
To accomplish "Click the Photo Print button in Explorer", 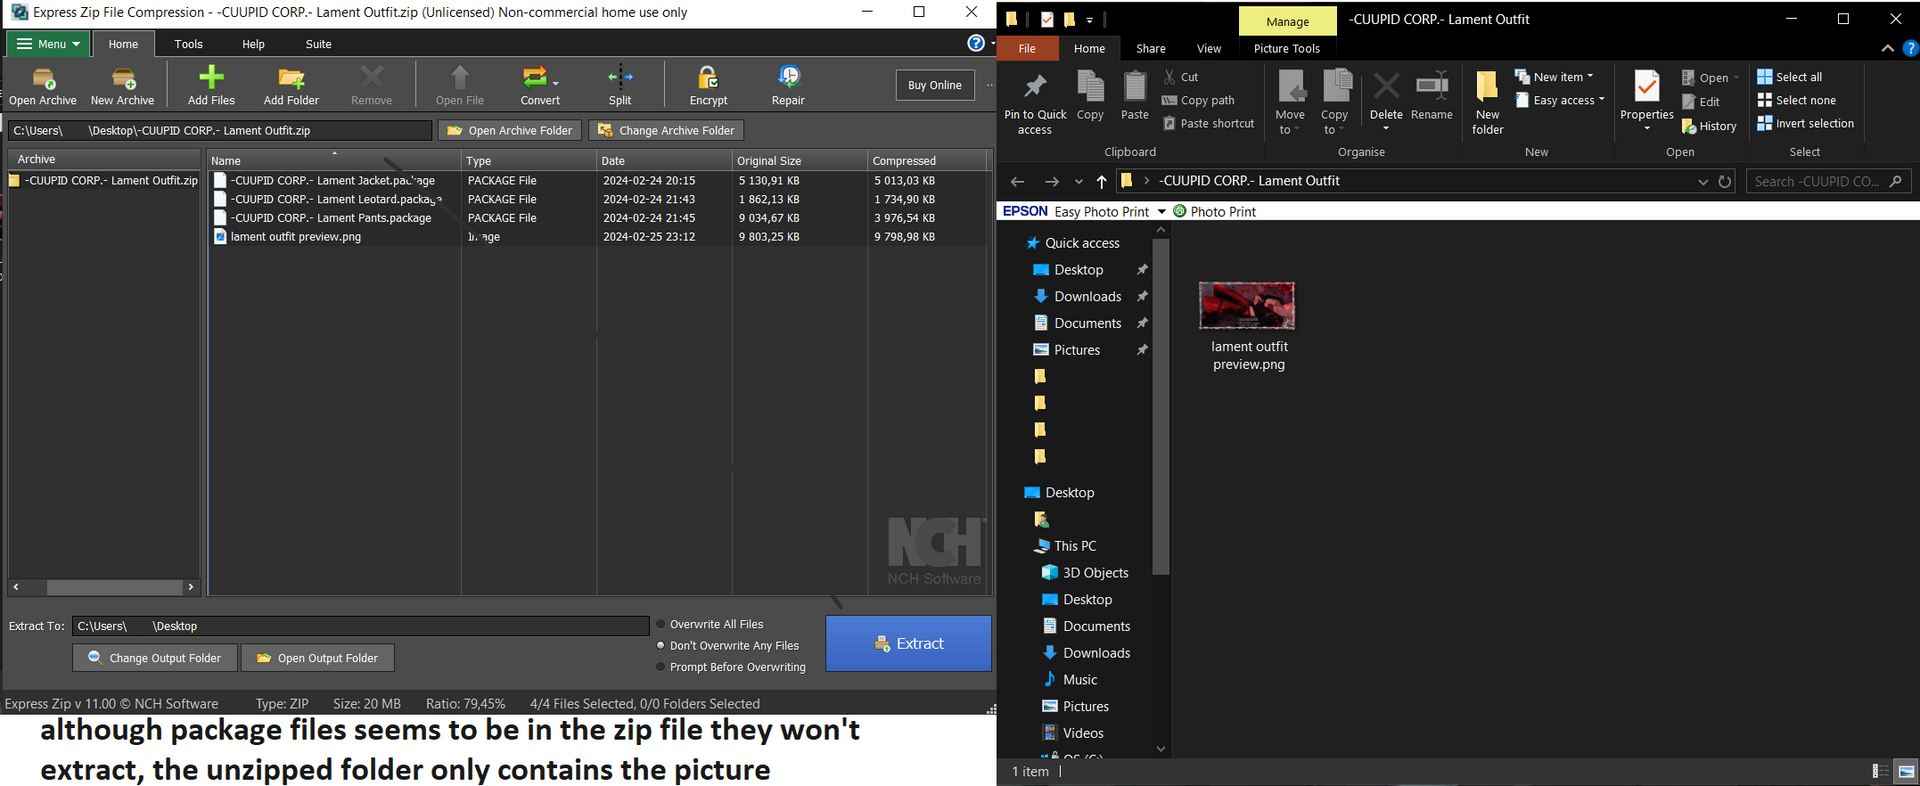I will tap(1214, 211).
